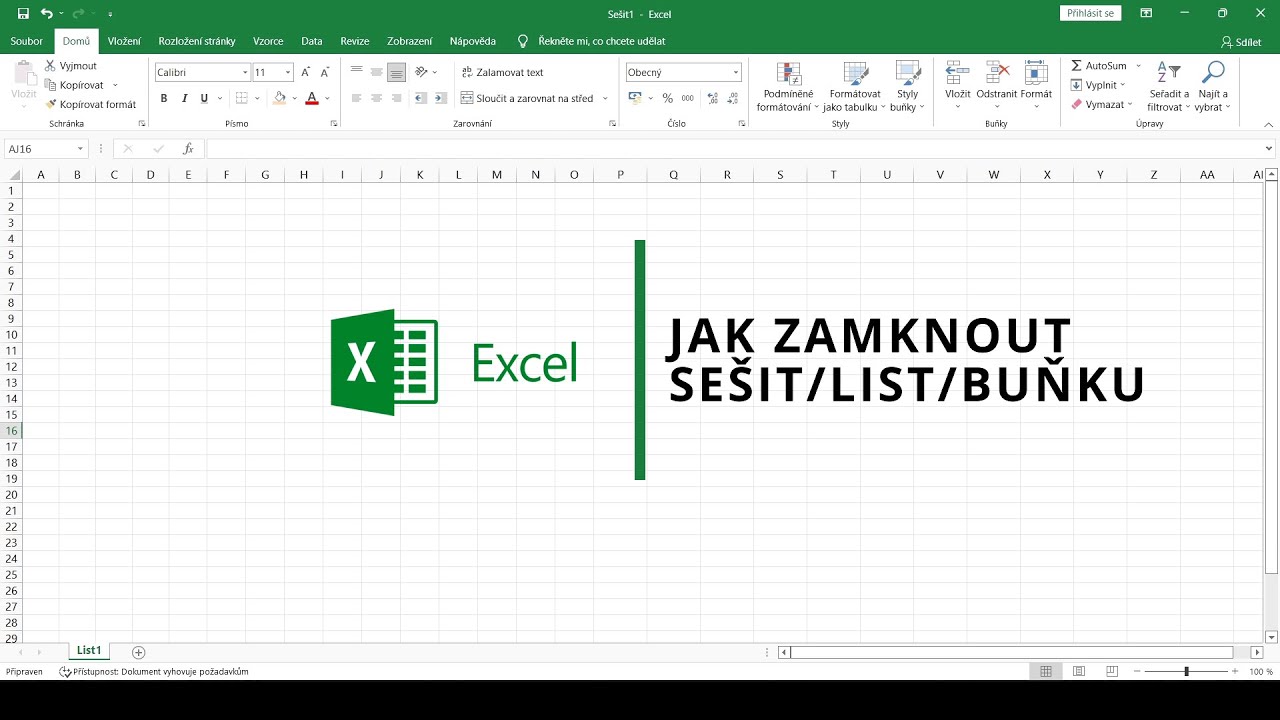1280x720 pixels.
Task: Decrease font size with the smaller A icon
Action: 326,72
